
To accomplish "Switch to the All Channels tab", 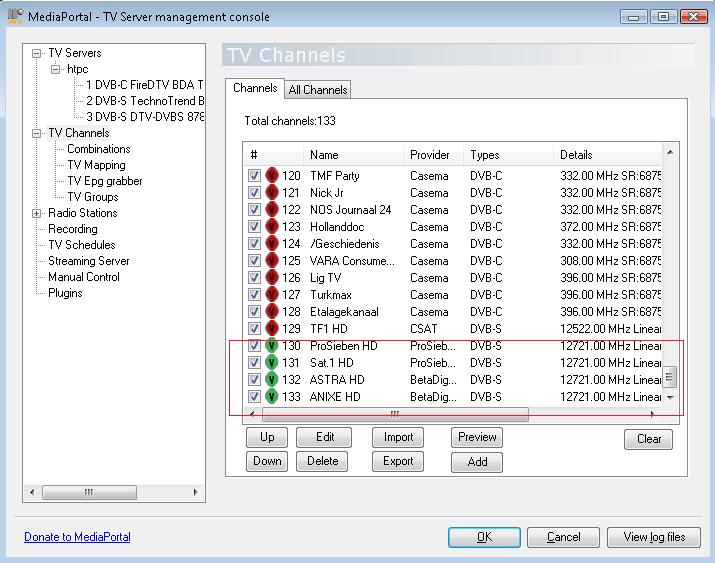I will coord(318,90).
